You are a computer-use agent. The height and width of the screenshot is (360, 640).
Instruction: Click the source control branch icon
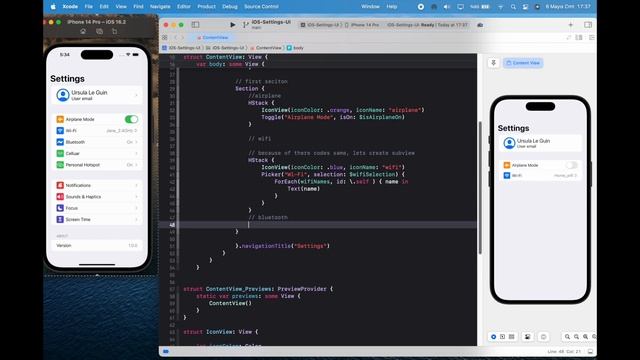[x=245, y=25]
